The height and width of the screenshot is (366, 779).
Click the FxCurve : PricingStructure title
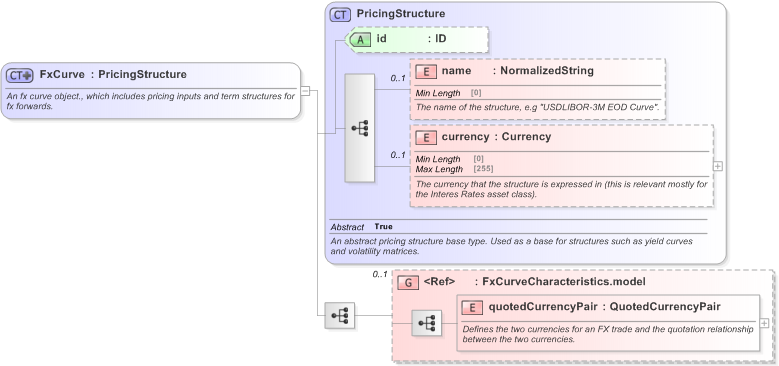(113, 74)
